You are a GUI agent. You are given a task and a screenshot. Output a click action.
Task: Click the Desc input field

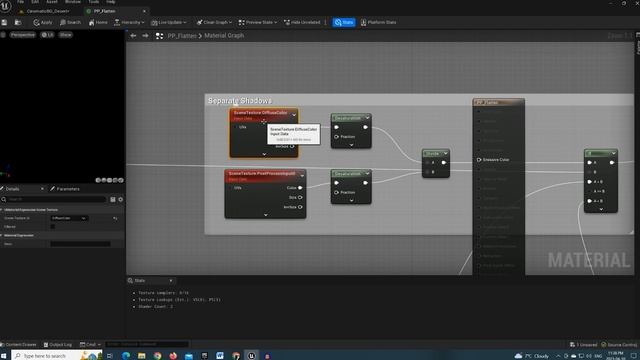pos(80,244)
